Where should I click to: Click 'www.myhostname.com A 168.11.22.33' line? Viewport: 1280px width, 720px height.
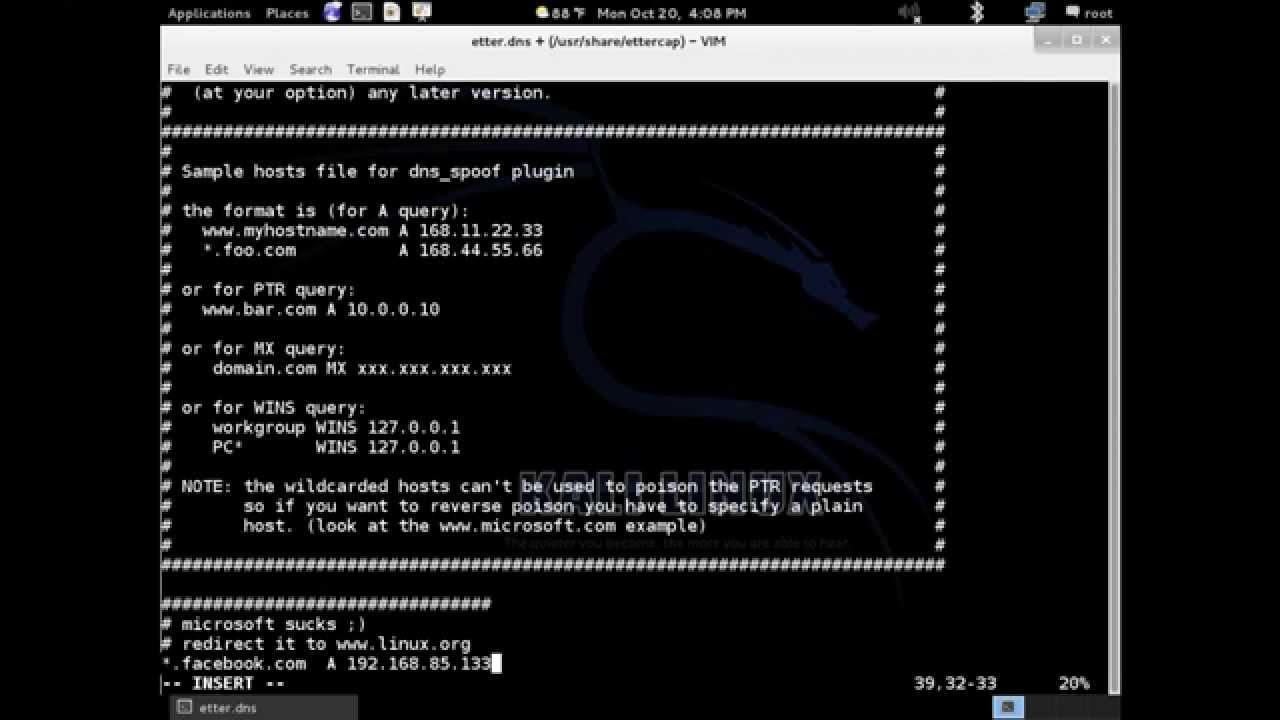[372, 230]
